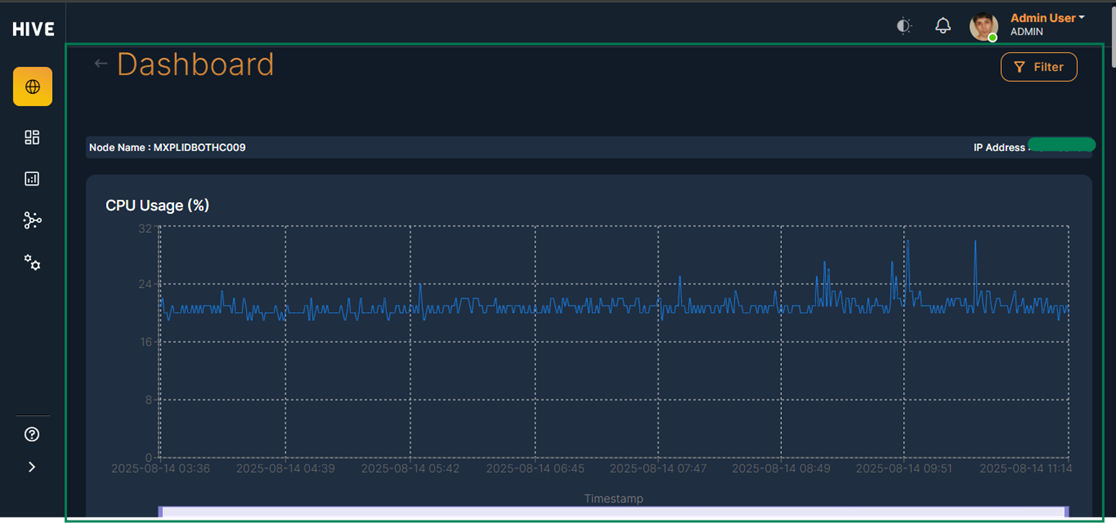This screenshot has height=523, width=1116.
Task: Expand the sidebar using the bottom chevron
Action: point(32,466)
